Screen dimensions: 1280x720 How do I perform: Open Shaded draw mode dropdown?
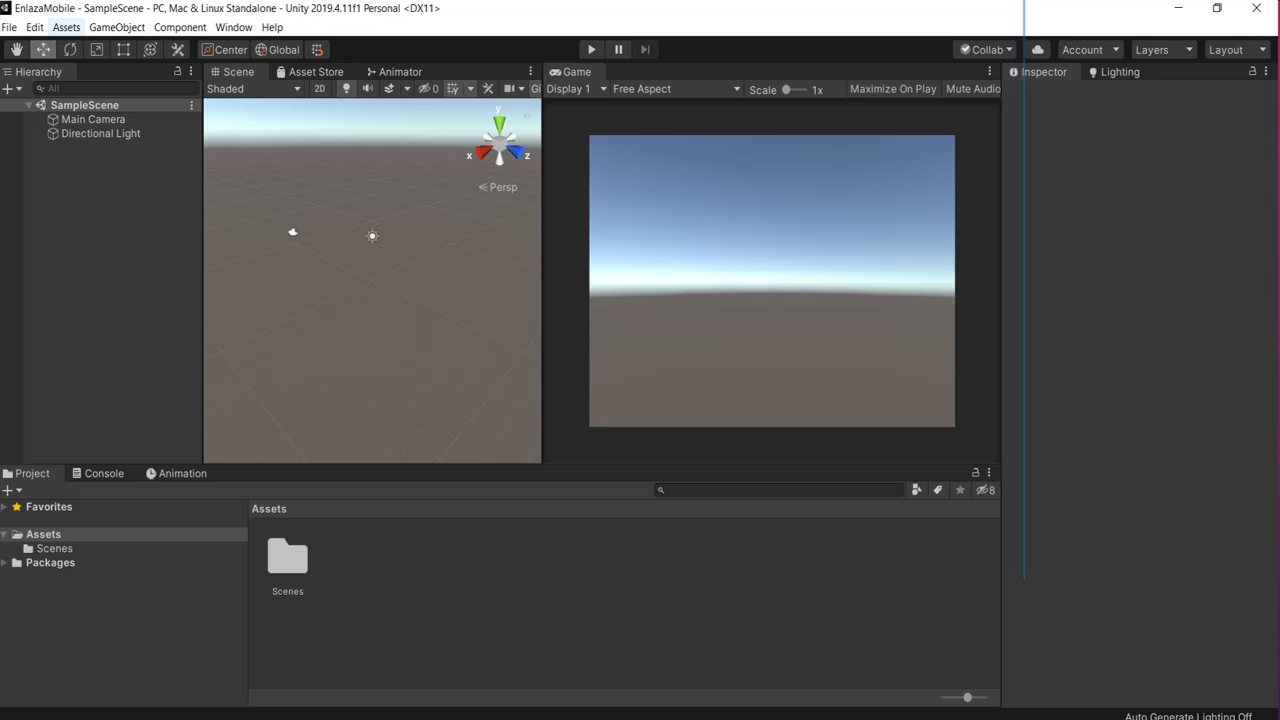[253, 89]
